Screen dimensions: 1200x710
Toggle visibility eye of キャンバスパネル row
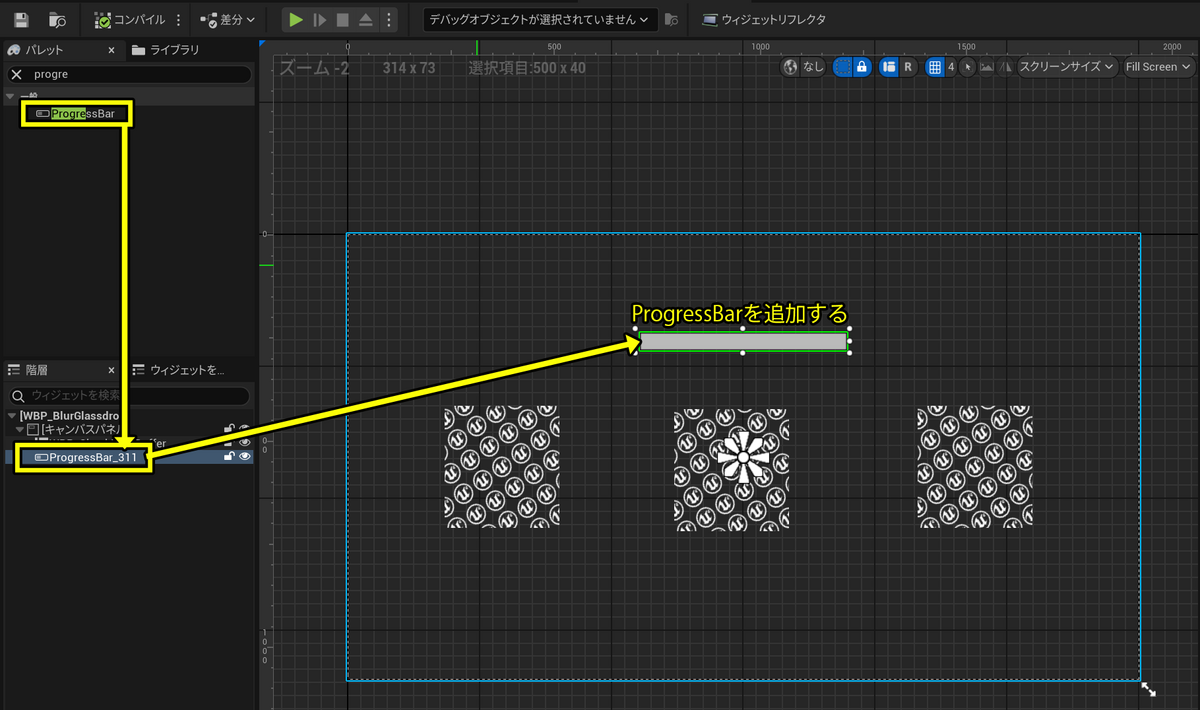[245, 429]
